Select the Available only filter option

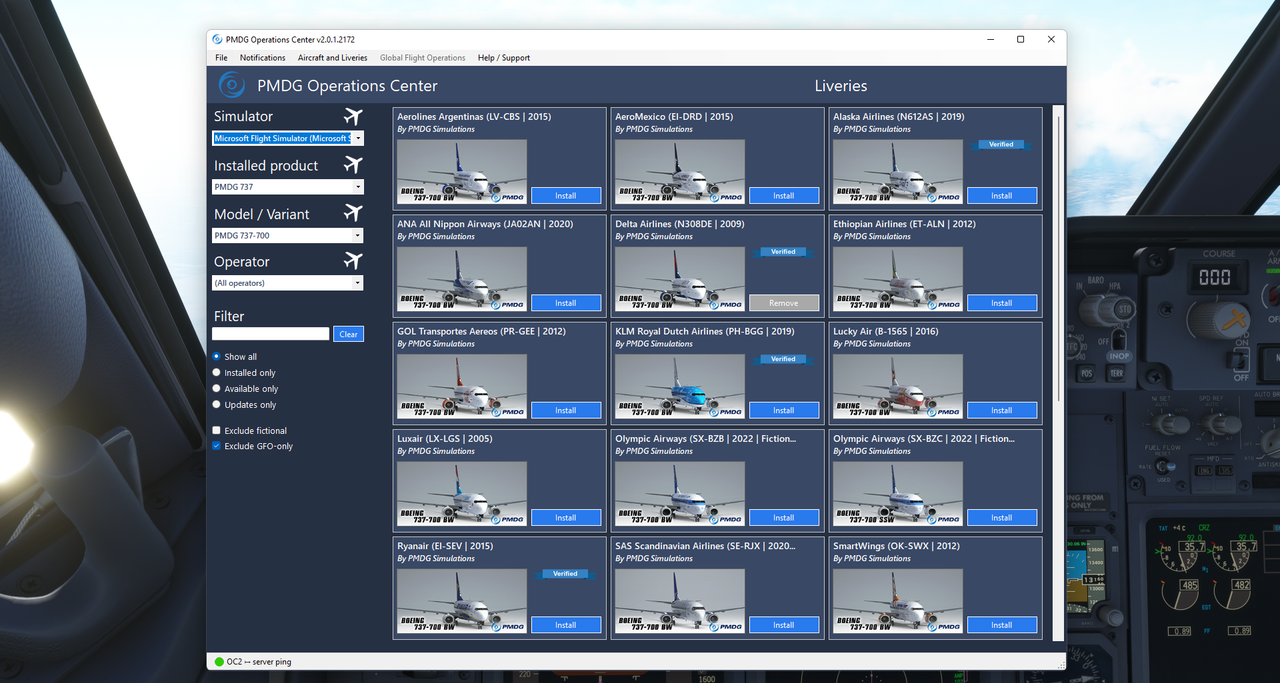point(217,389)
